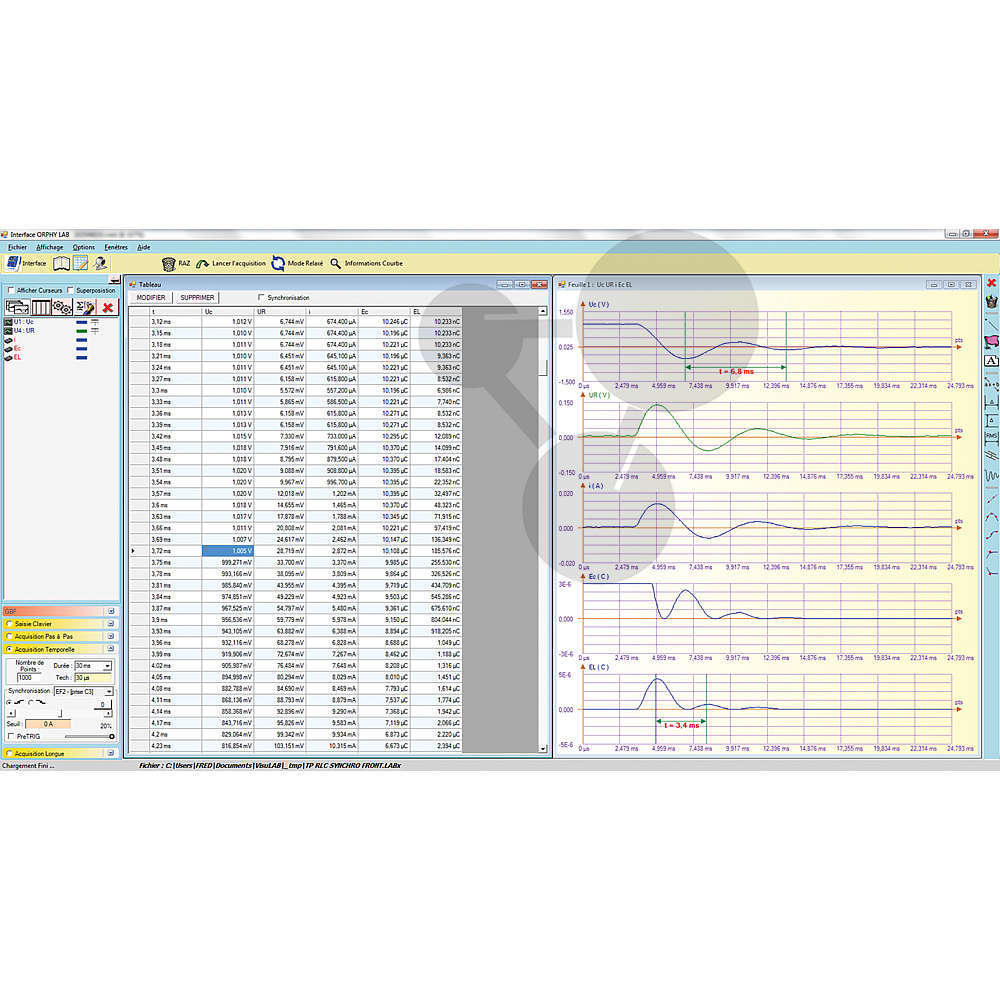This screenshot has height=1000, width=1000.
Task: Click the SUPPRIMER button
Action: (197, 298)
